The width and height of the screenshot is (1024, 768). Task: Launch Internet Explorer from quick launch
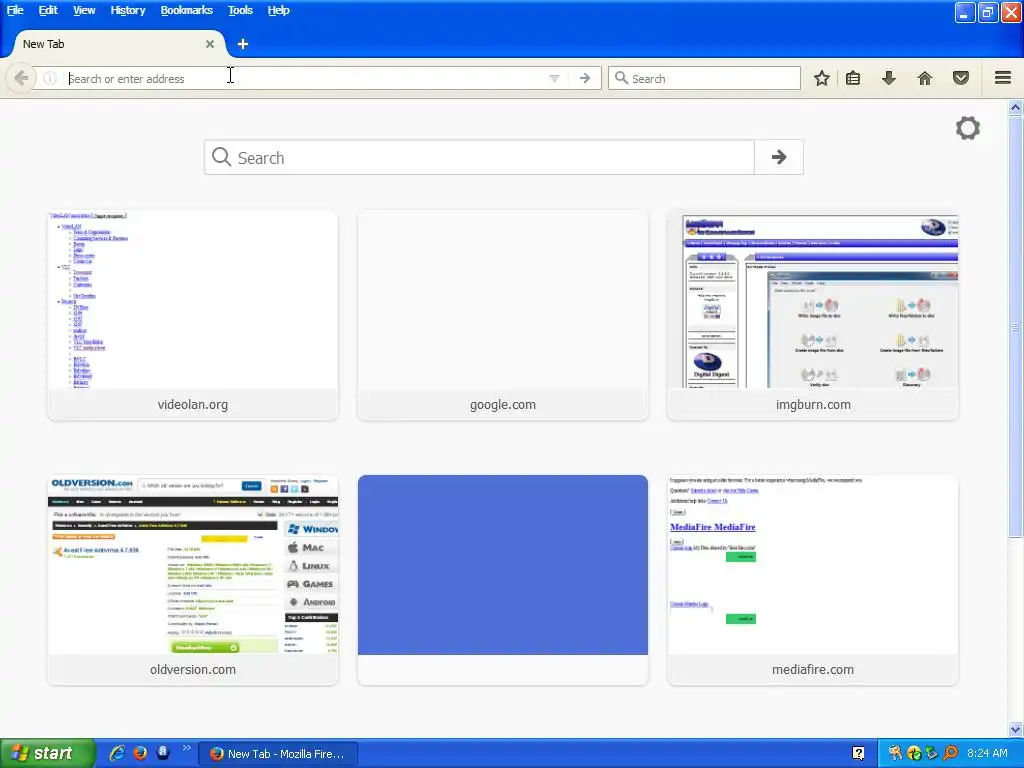[118, 753]
